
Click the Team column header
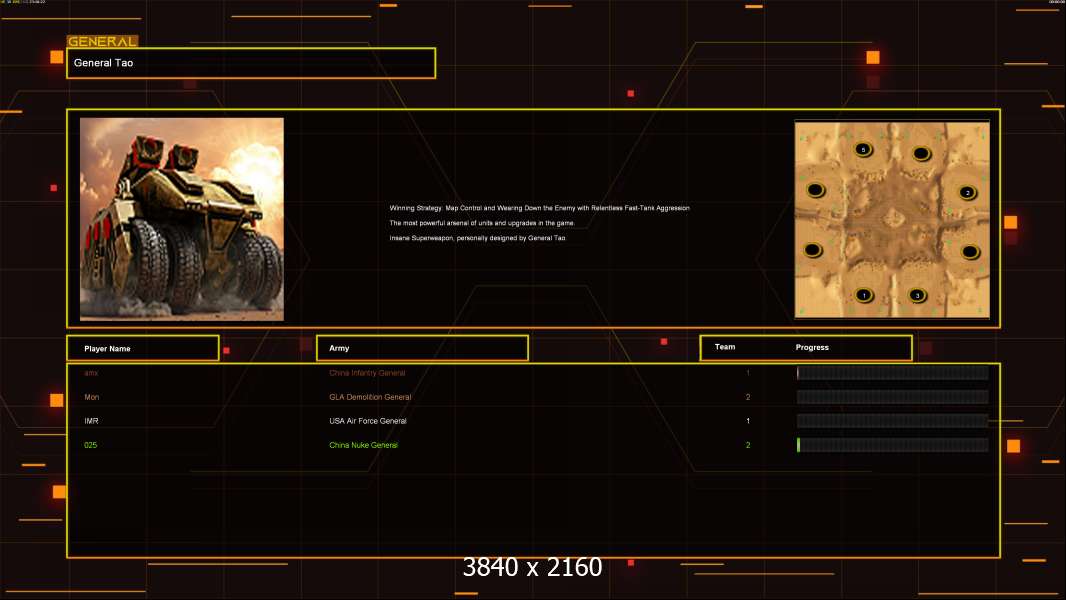(x=725, y=347)
